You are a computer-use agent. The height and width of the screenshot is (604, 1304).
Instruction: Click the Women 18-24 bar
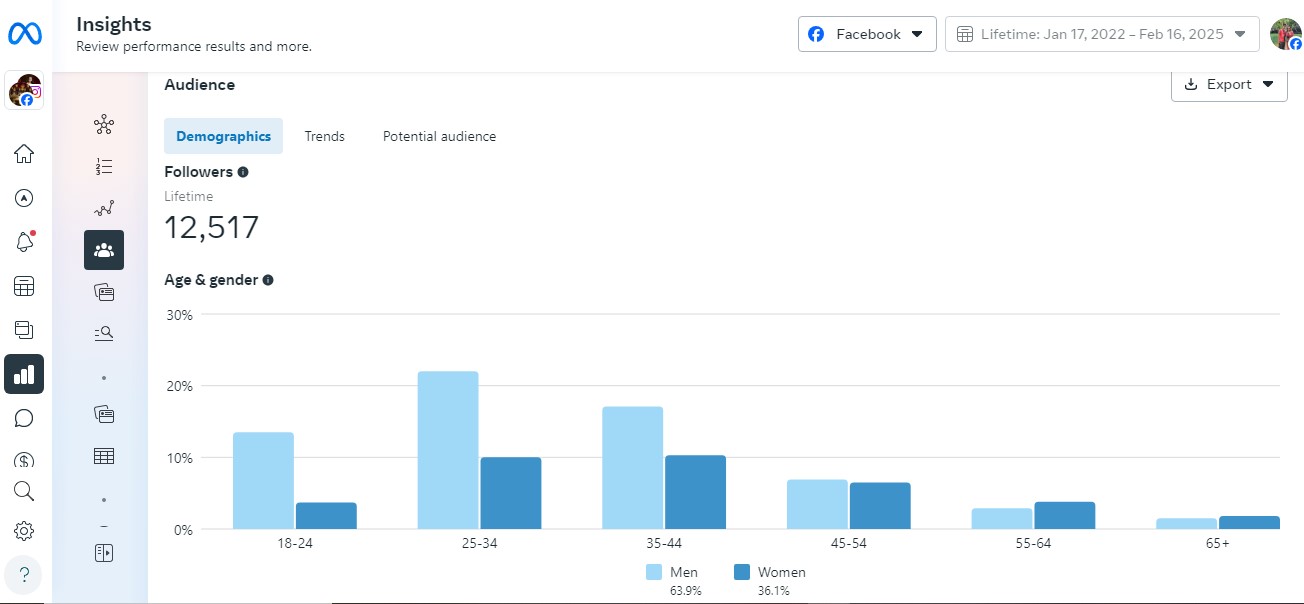326,515
